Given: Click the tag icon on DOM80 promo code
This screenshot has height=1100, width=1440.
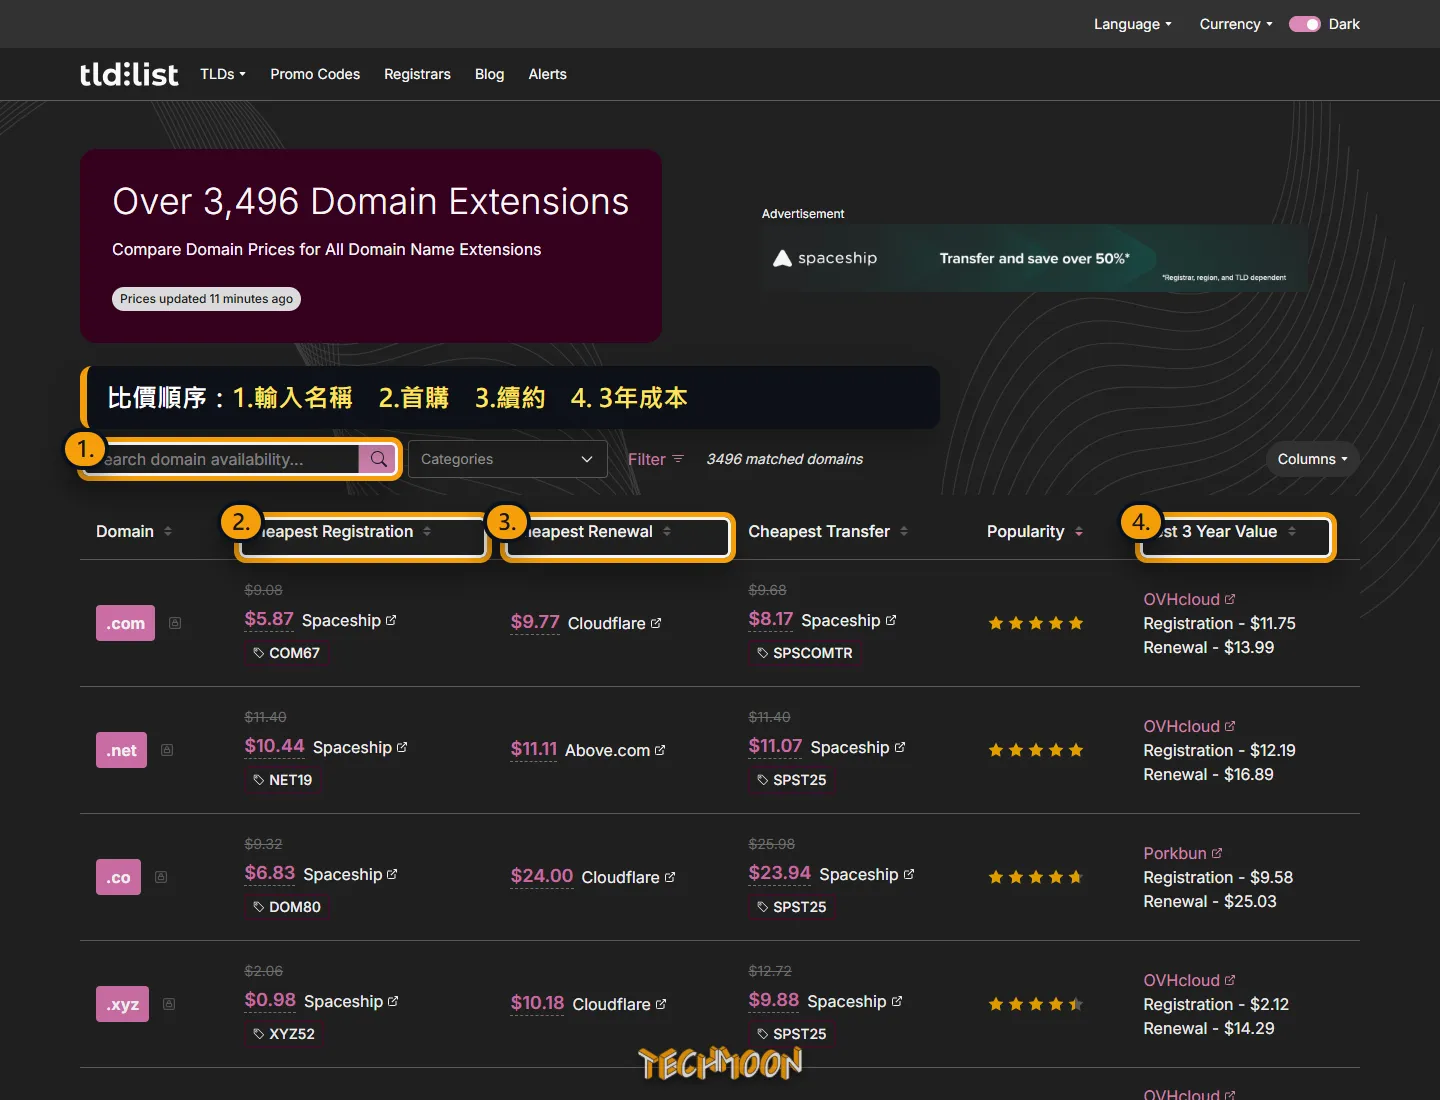Looking at the screenshot, I should click(x=259, y=907).
